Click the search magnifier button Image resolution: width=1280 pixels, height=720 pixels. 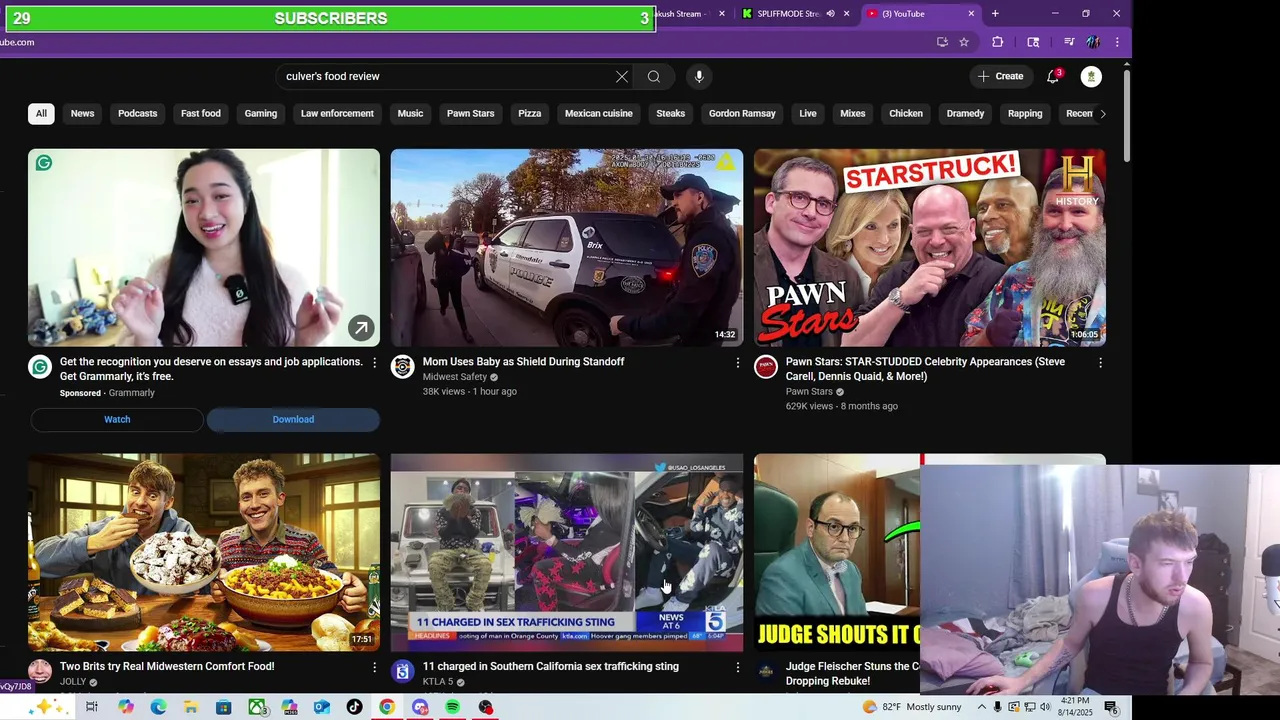click(654, 77)
